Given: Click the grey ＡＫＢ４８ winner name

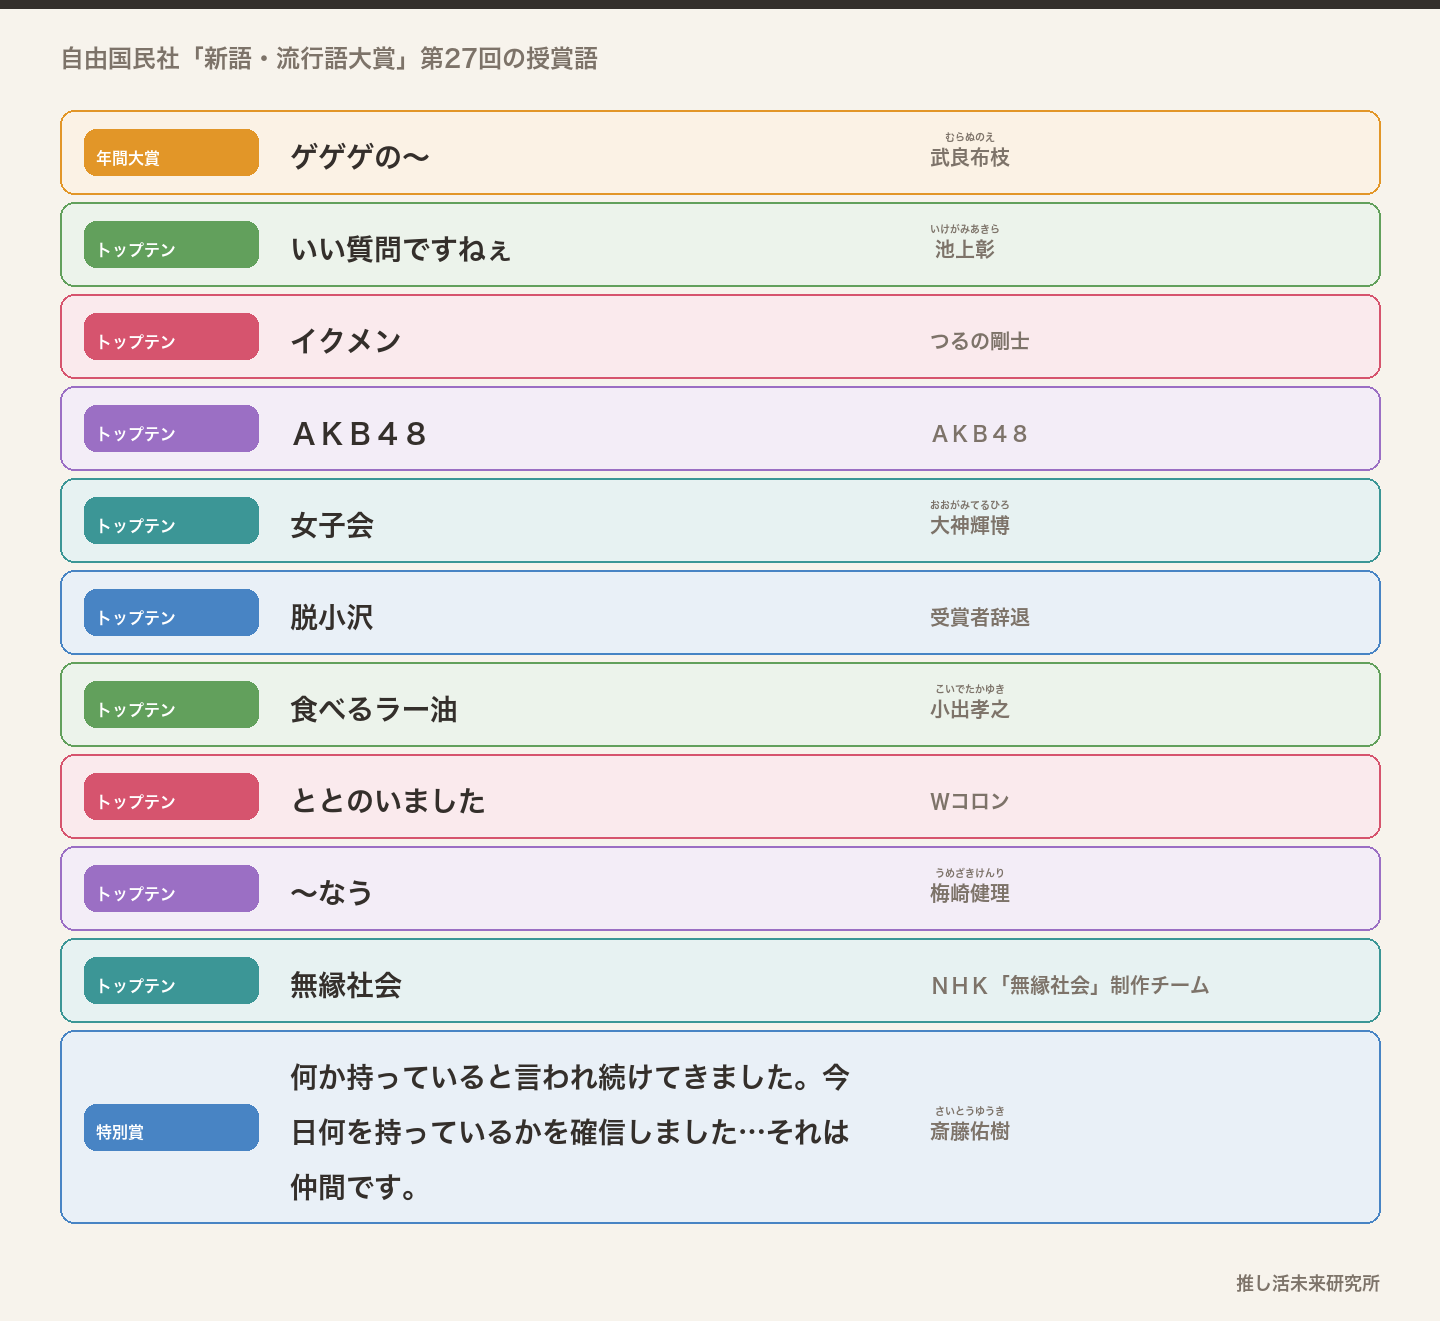Looking at the screenshot, I should [x=979, y=433].
